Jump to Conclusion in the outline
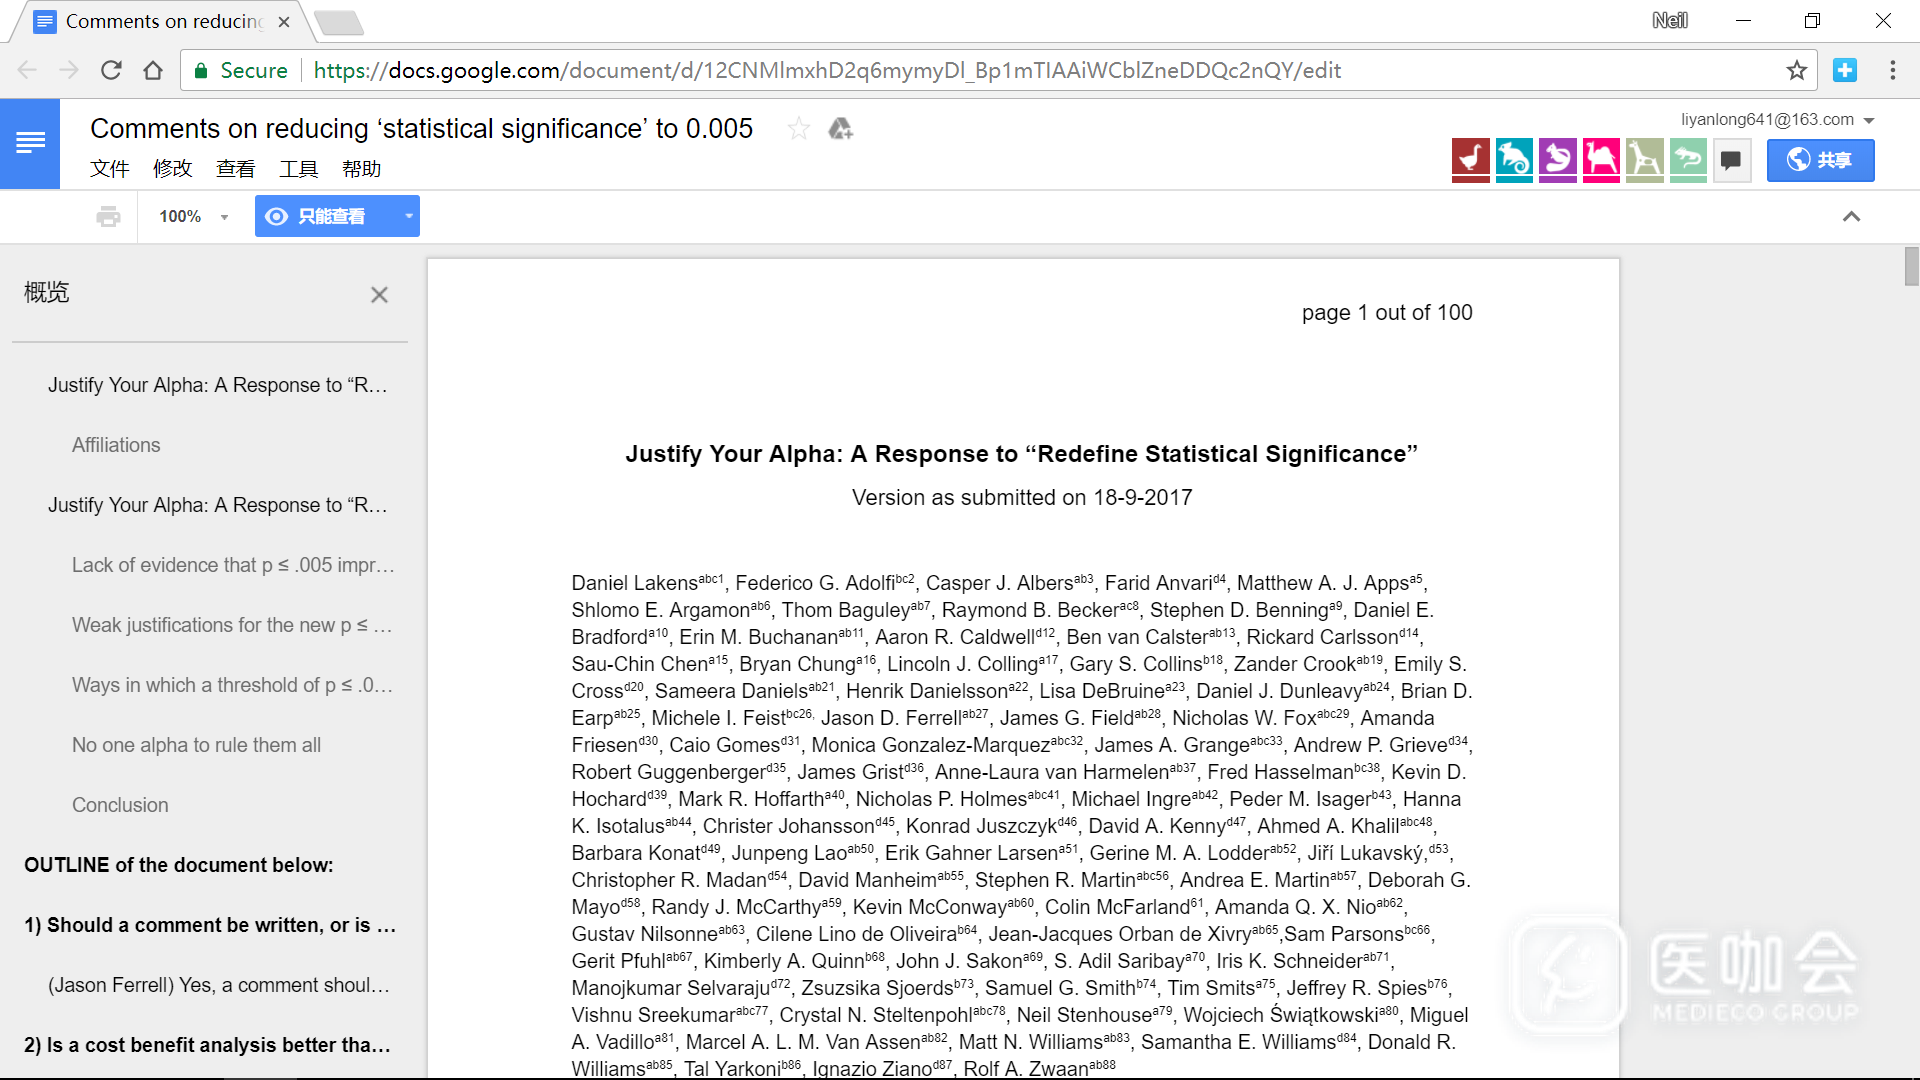1920x1080 pixels. coord(120,805)
